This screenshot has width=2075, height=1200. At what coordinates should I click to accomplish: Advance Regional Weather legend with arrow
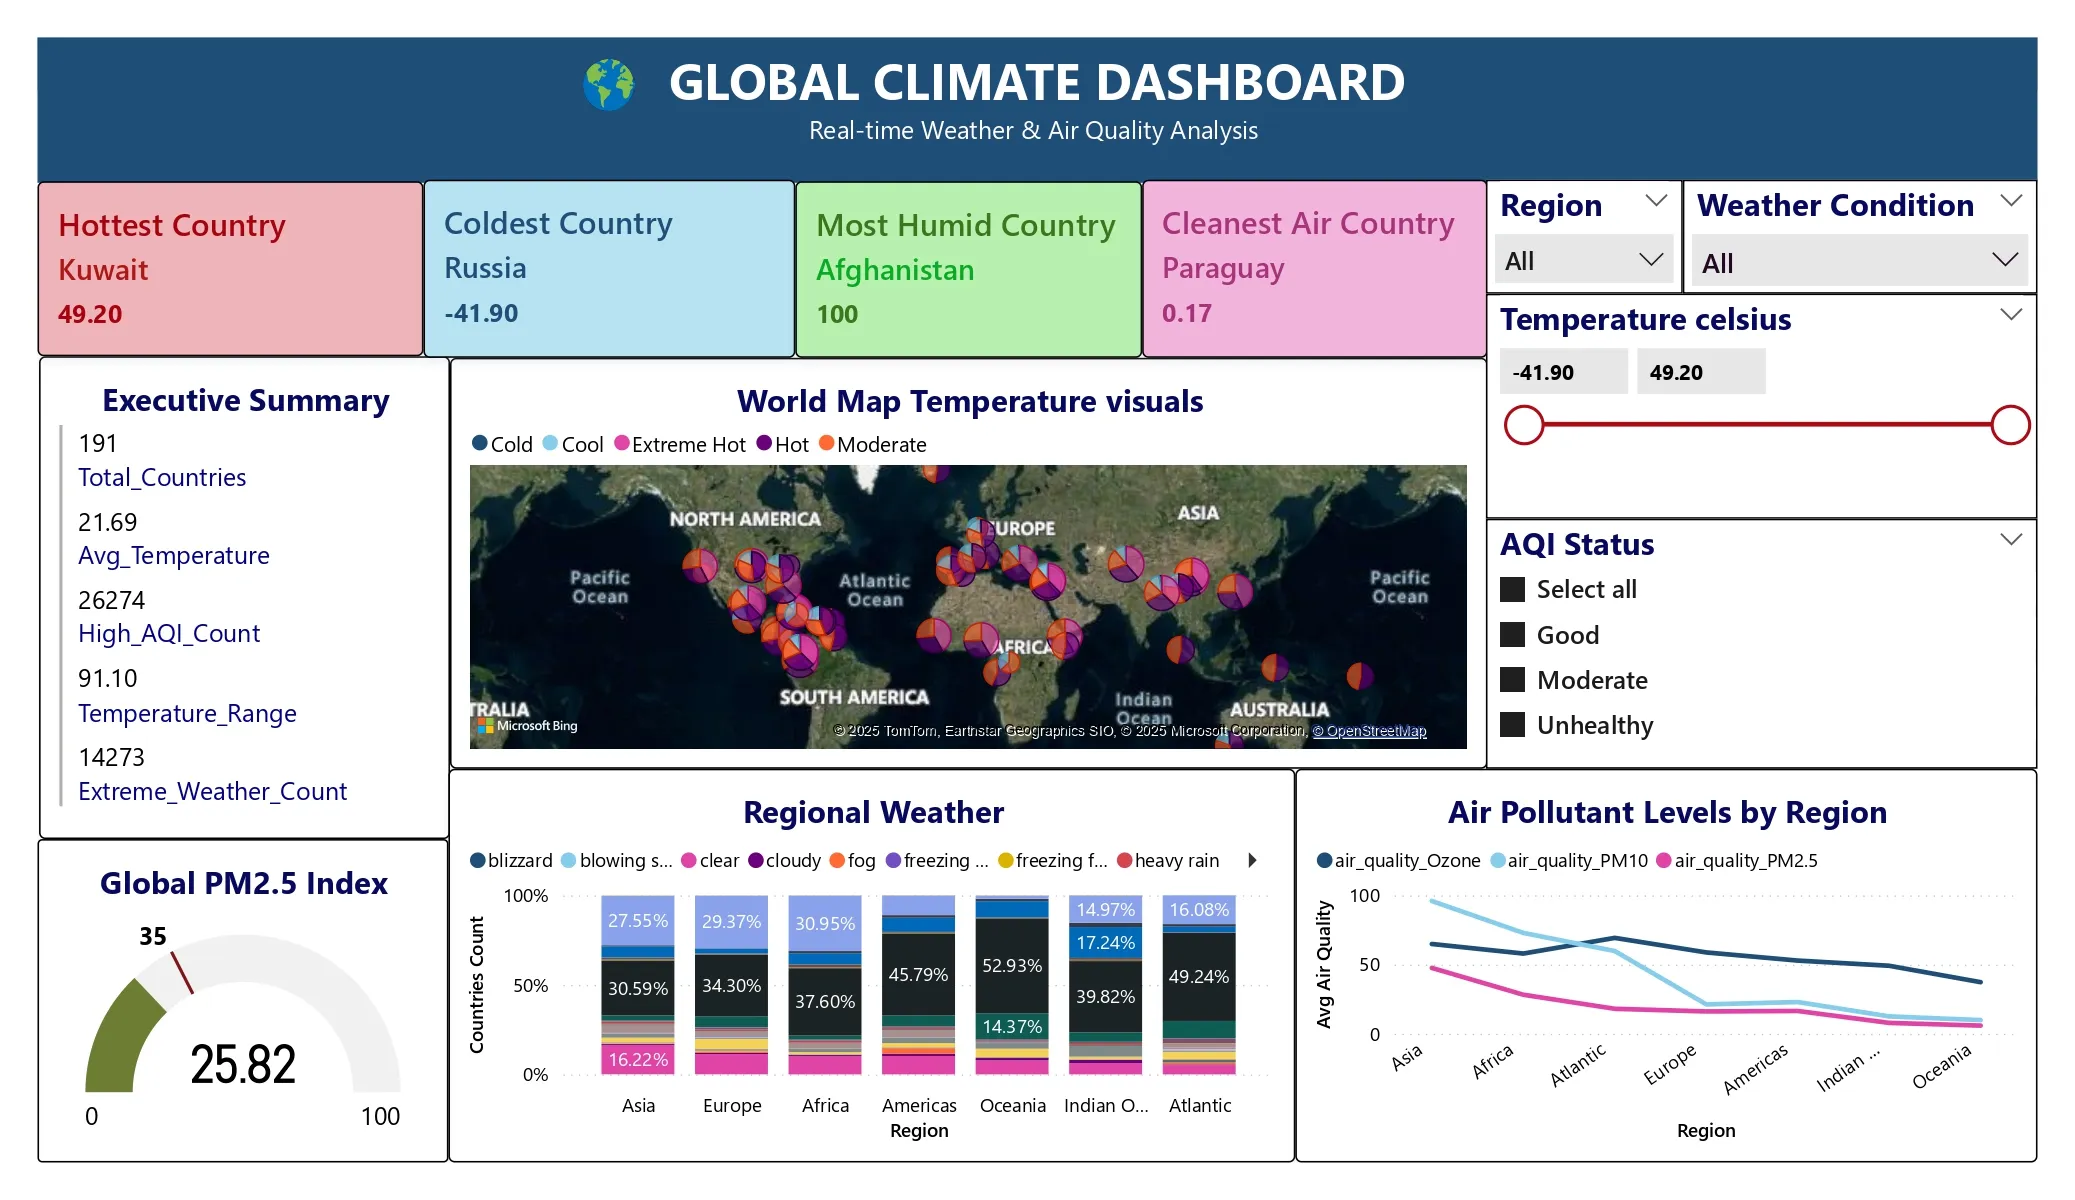(x=1252, y=860)
